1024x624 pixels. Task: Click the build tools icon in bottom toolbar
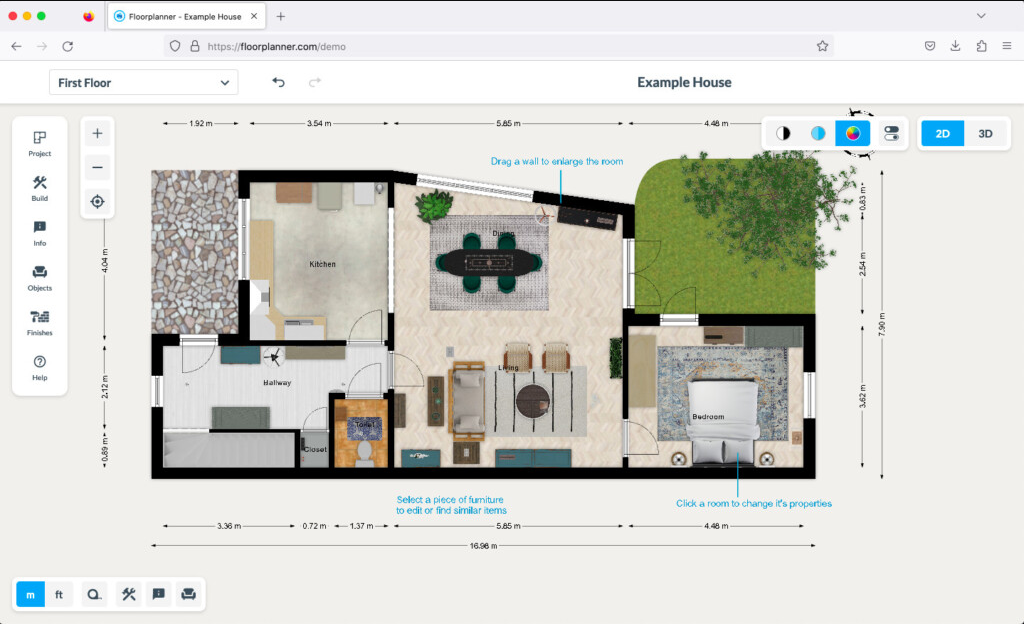tap(128, 594)
